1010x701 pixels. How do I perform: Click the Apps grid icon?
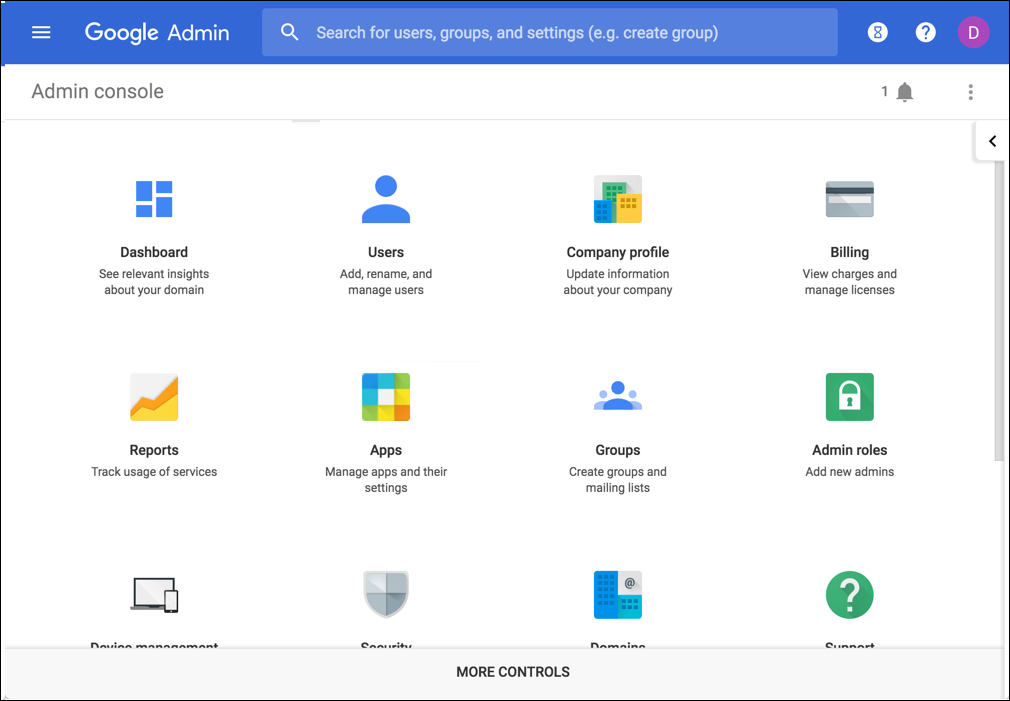[x=386, y=397]
